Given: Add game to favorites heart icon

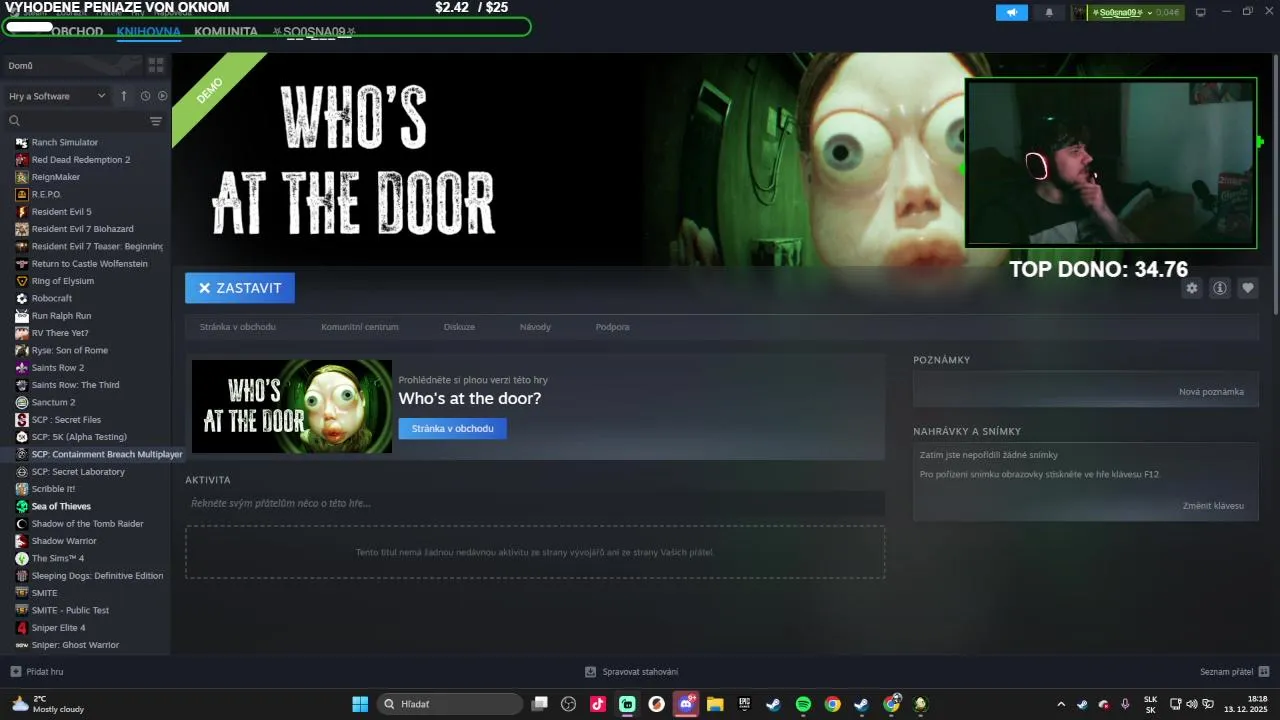Looking at the screenshot, I should click(1248, 288).
